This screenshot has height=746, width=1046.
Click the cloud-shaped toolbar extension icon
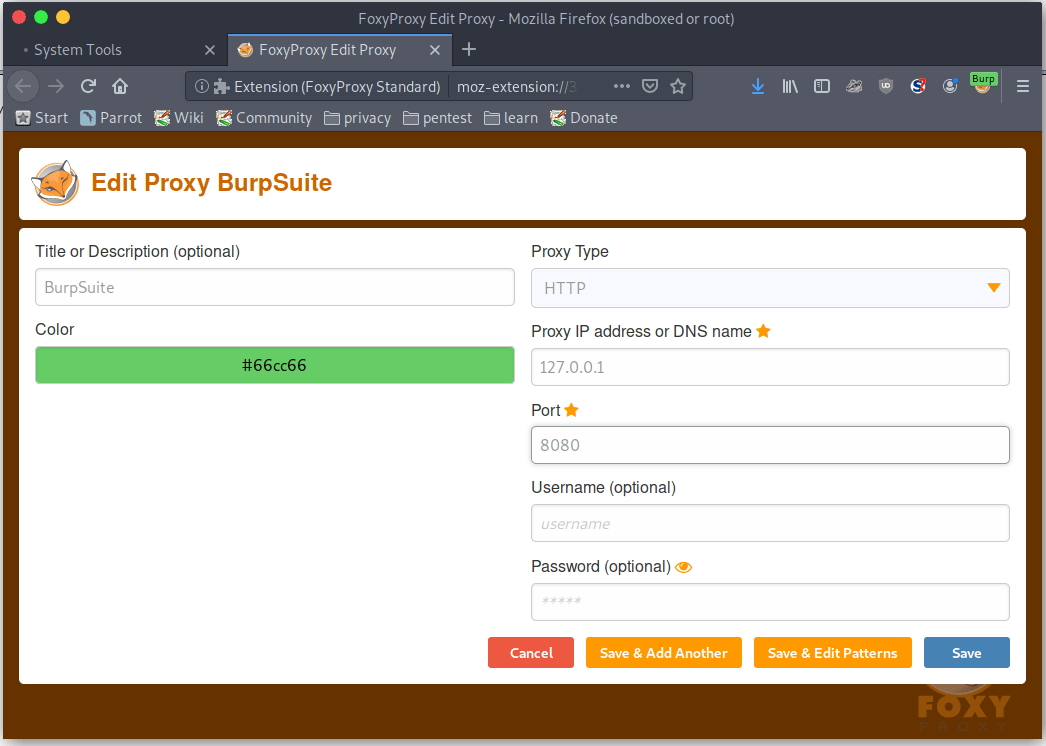pyautogui.click(x=854, y=86)
